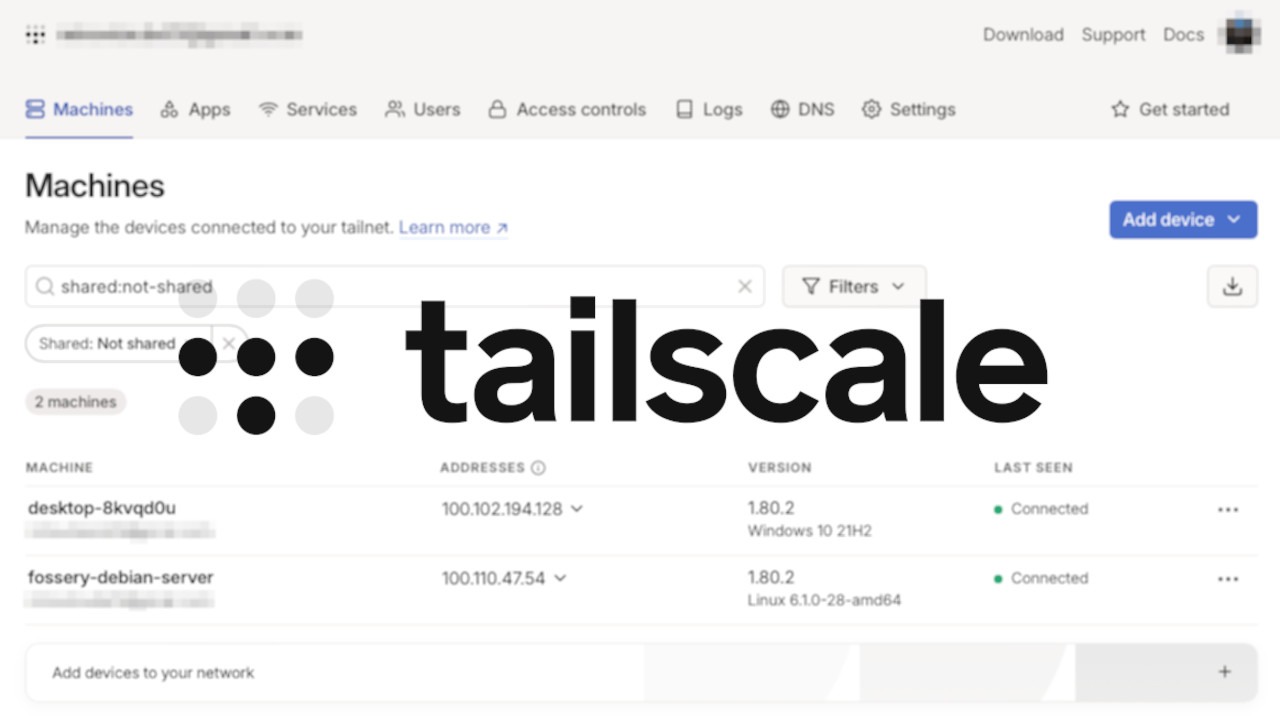Open the Docs link
Image resolution: width=1280 pixels, height=720 pixels.
1183,35
